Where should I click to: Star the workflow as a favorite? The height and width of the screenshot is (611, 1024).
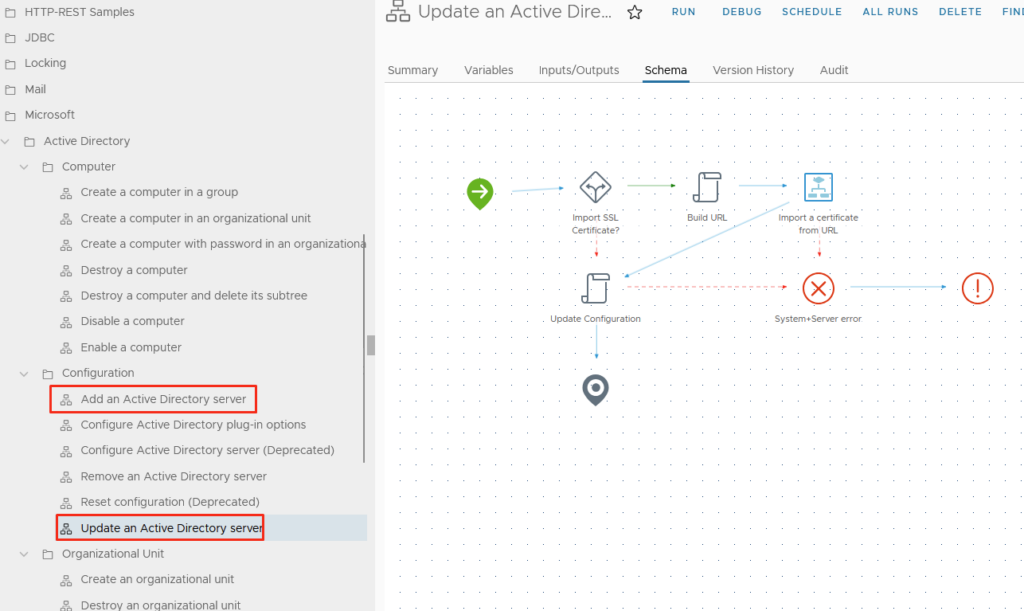click(634, 12)
